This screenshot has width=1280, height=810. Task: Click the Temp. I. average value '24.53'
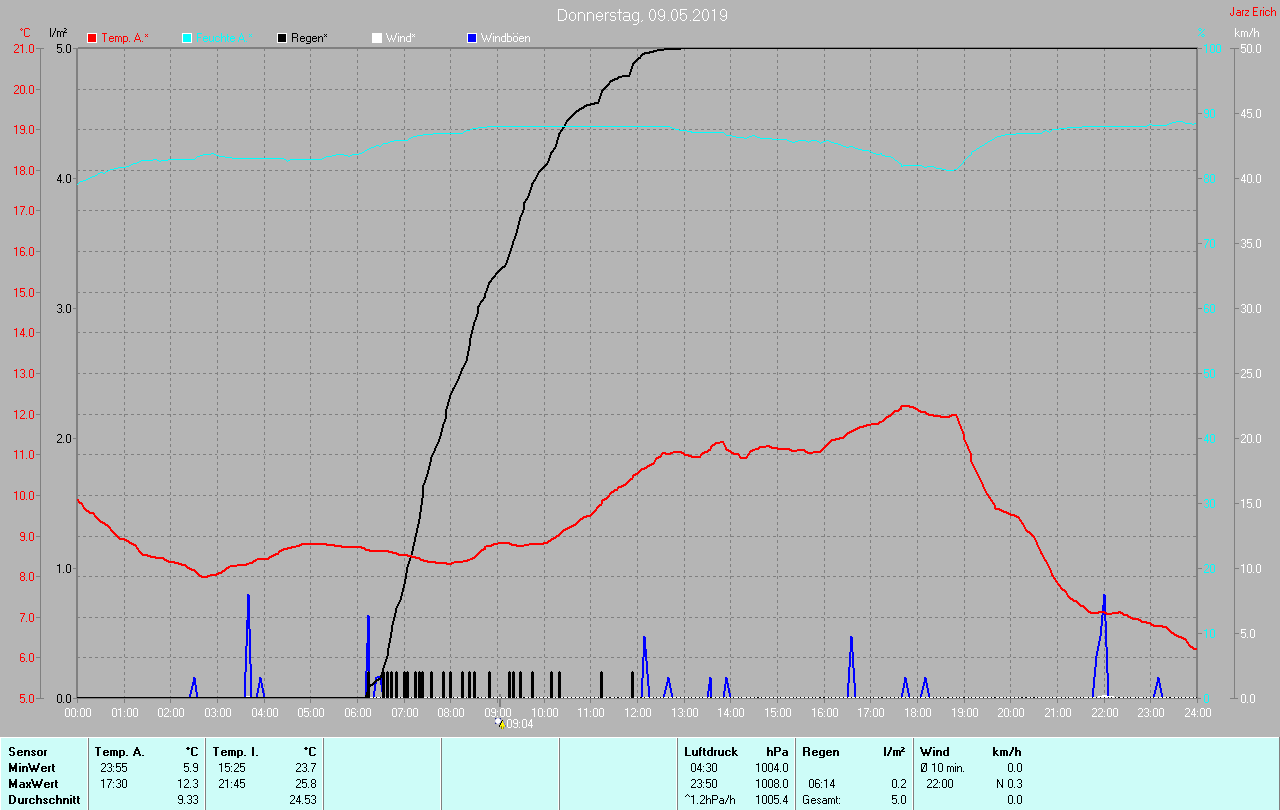point(303,800)
